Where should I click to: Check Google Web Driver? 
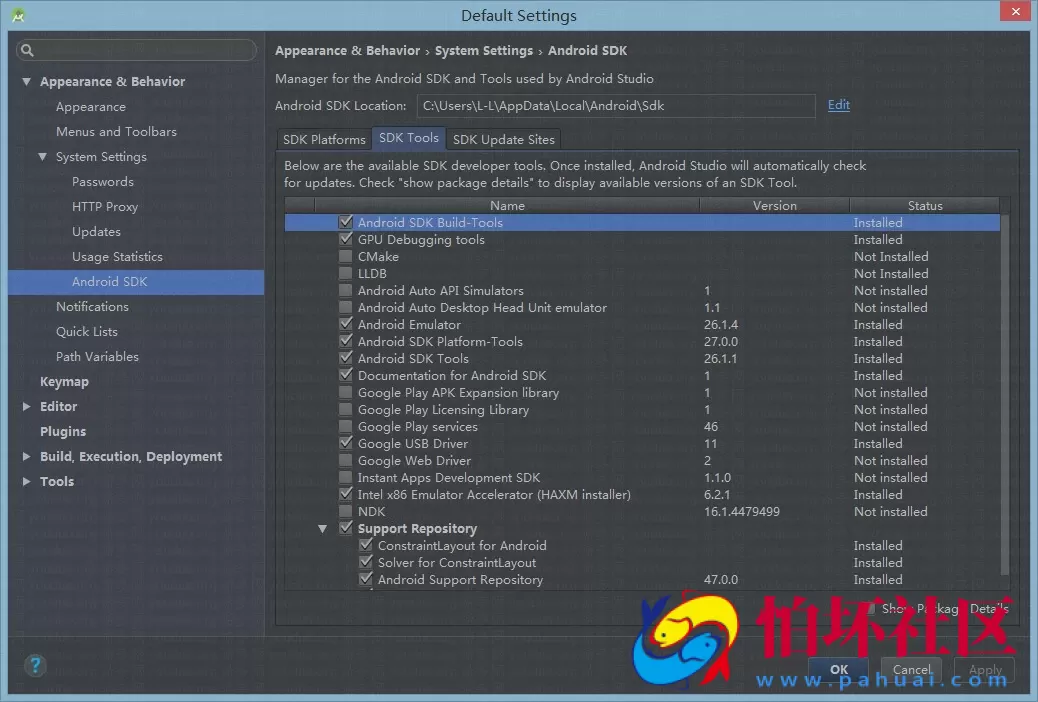(345, 460)
